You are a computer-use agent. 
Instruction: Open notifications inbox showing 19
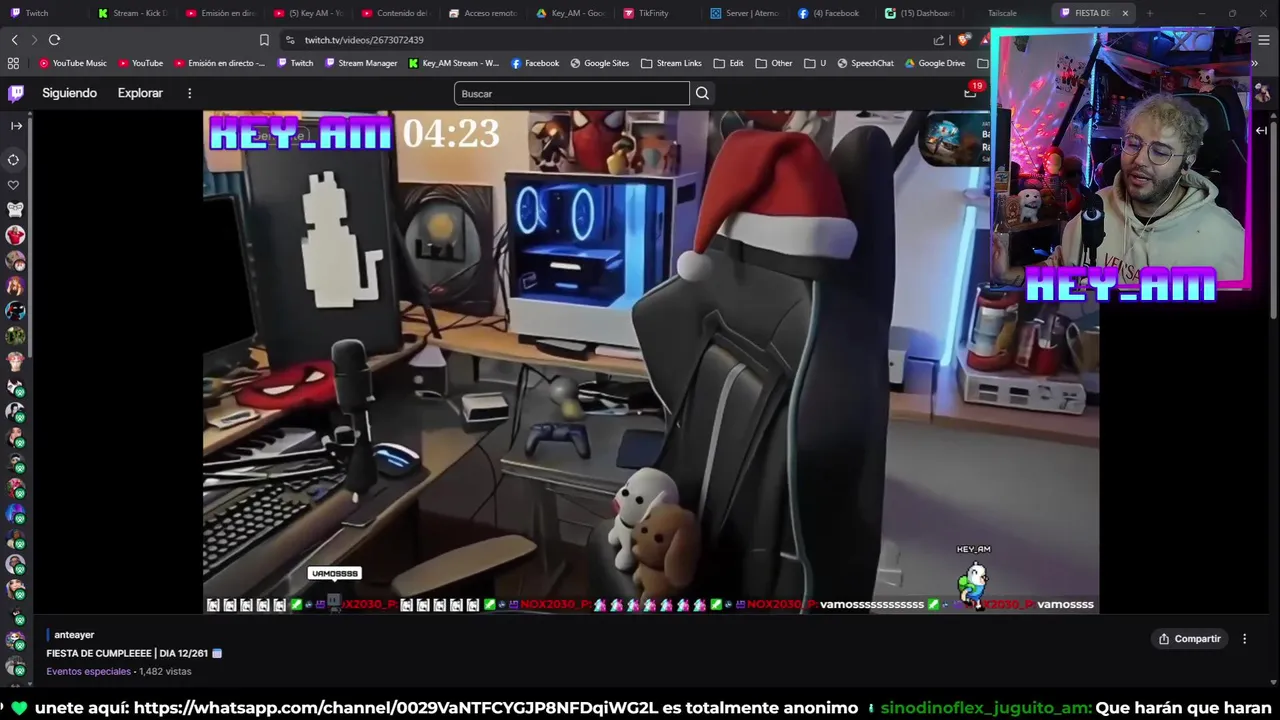tap(970, 92)
